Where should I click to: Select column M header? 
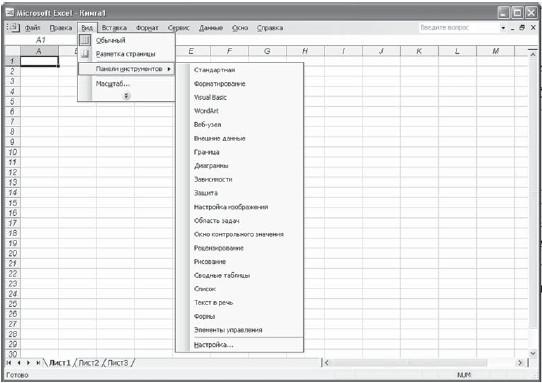(495, 51)
